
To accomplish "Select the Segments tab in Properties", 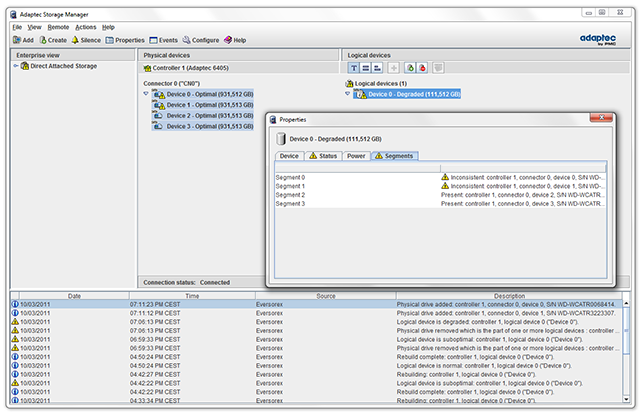I will tap(394, 156).
